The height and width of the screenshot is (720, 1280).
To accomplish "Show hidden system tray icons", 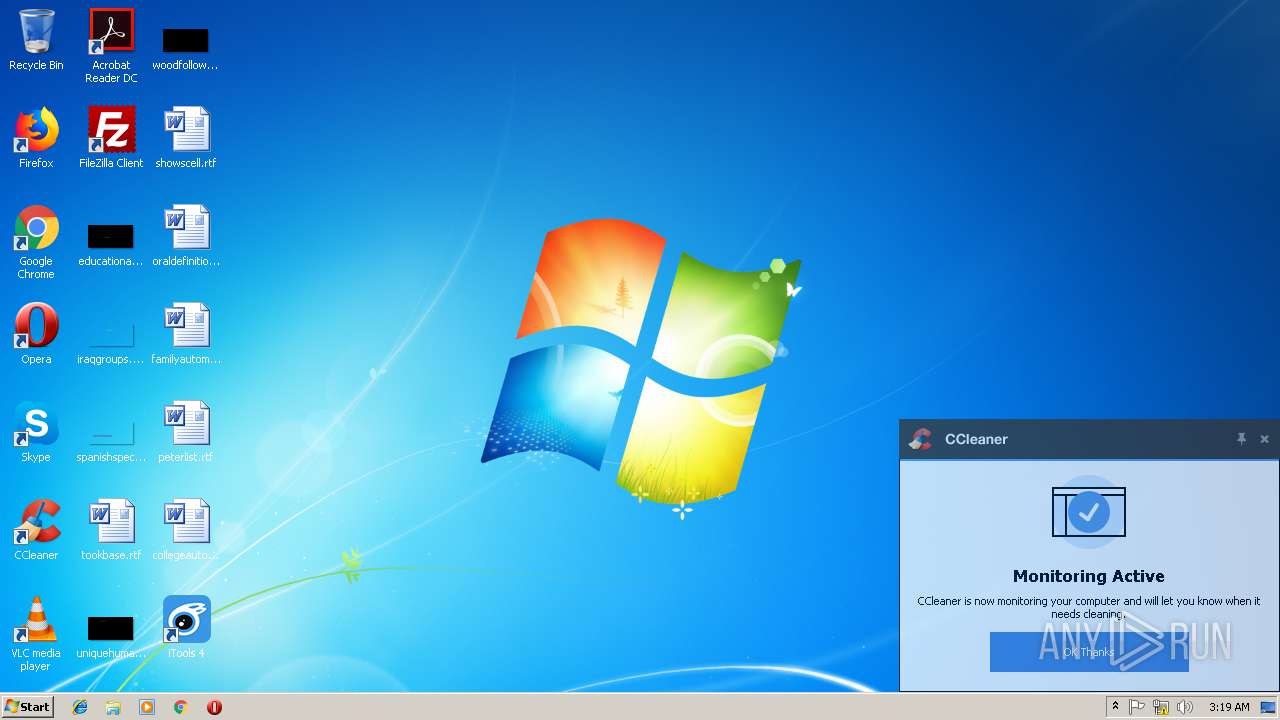I will [1115, 706].
